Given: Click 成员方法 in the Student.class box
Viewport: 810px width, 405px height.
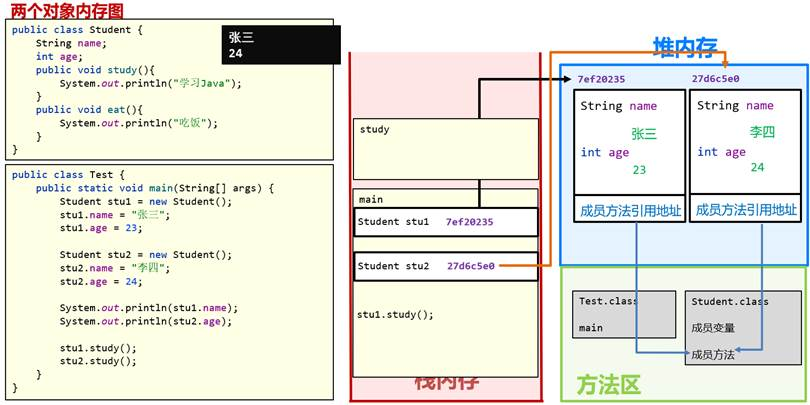Looking at the screenshot, I should pos(713,354).
